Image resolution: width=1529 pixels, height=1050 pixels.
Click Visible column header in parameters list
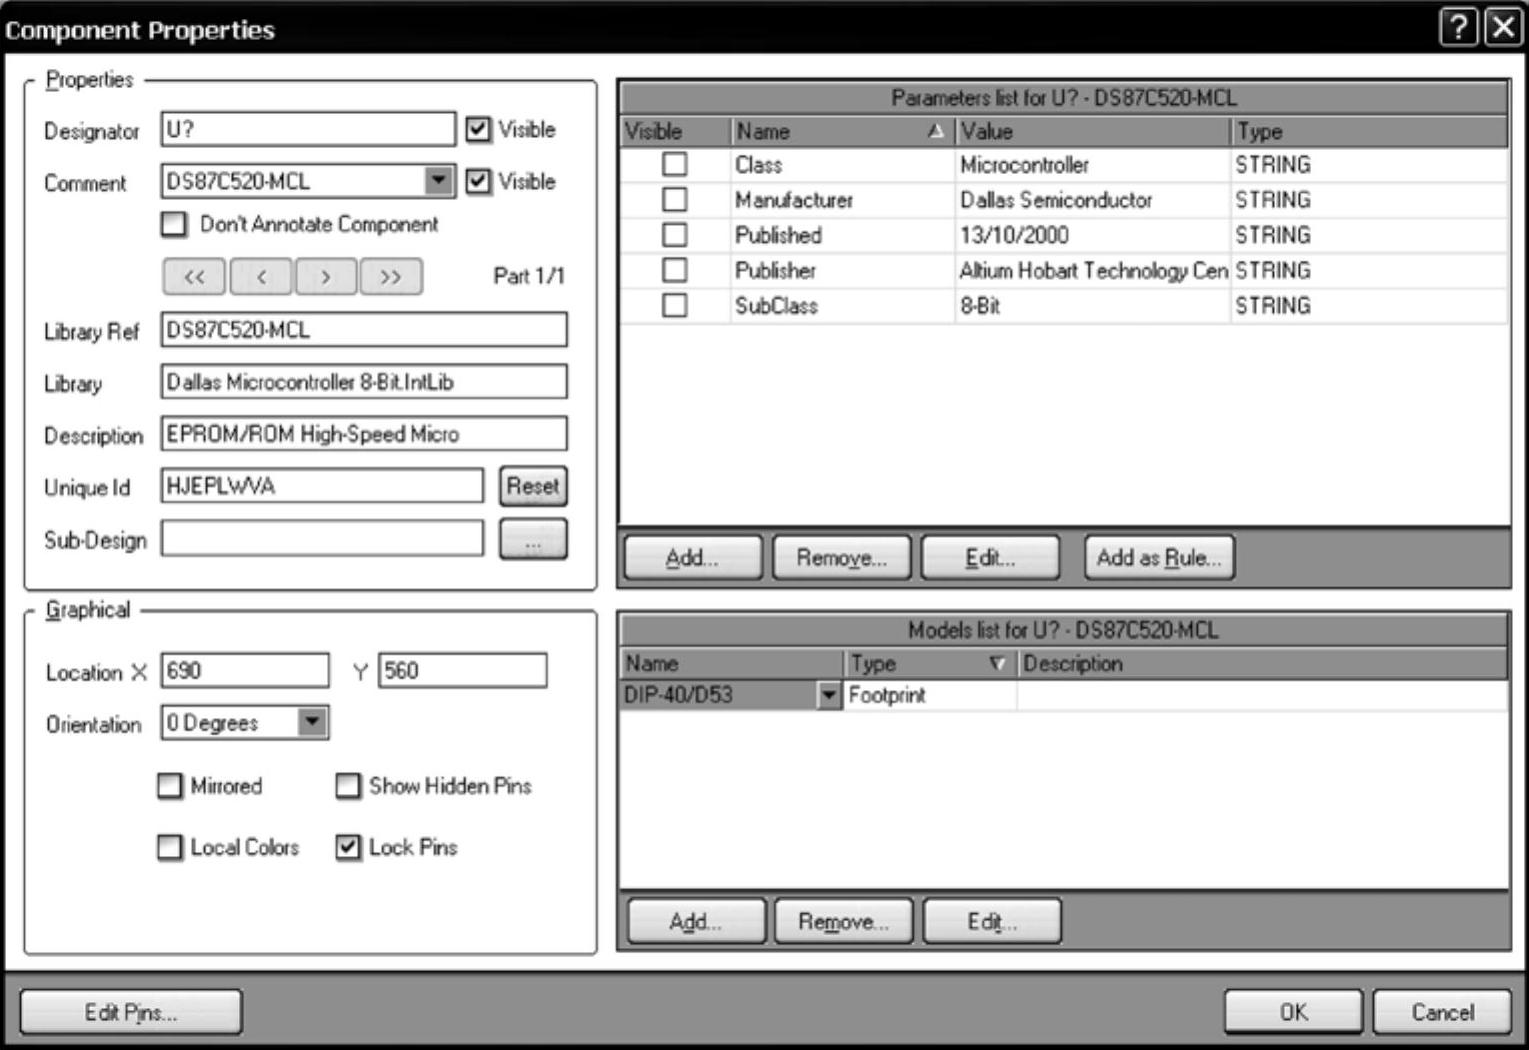pos(676,131)
